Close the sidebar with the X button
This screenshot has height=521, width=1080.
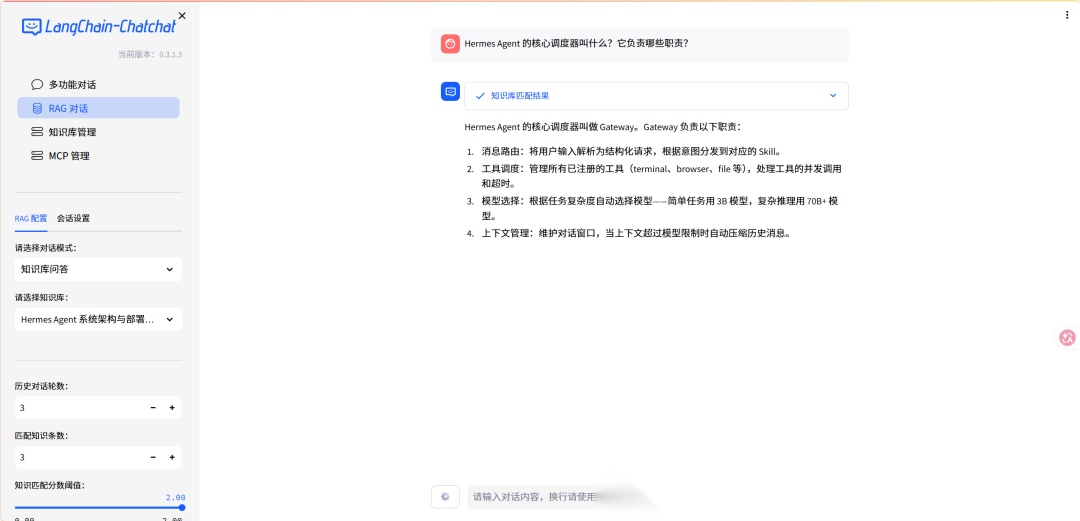[182, 15]
